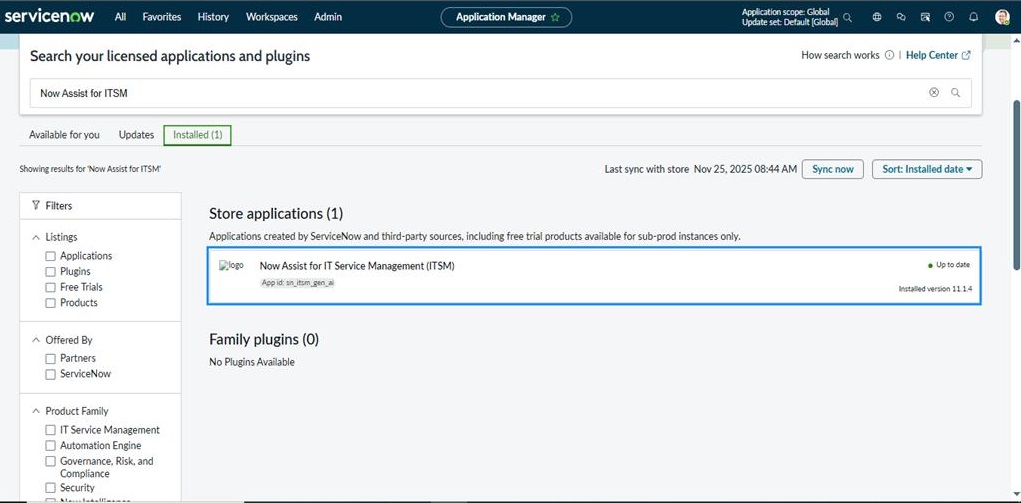The height and width of the screenshot is (503, 1021).
Task: Enable the Free Trials checkbox
Action: point(51,287)
